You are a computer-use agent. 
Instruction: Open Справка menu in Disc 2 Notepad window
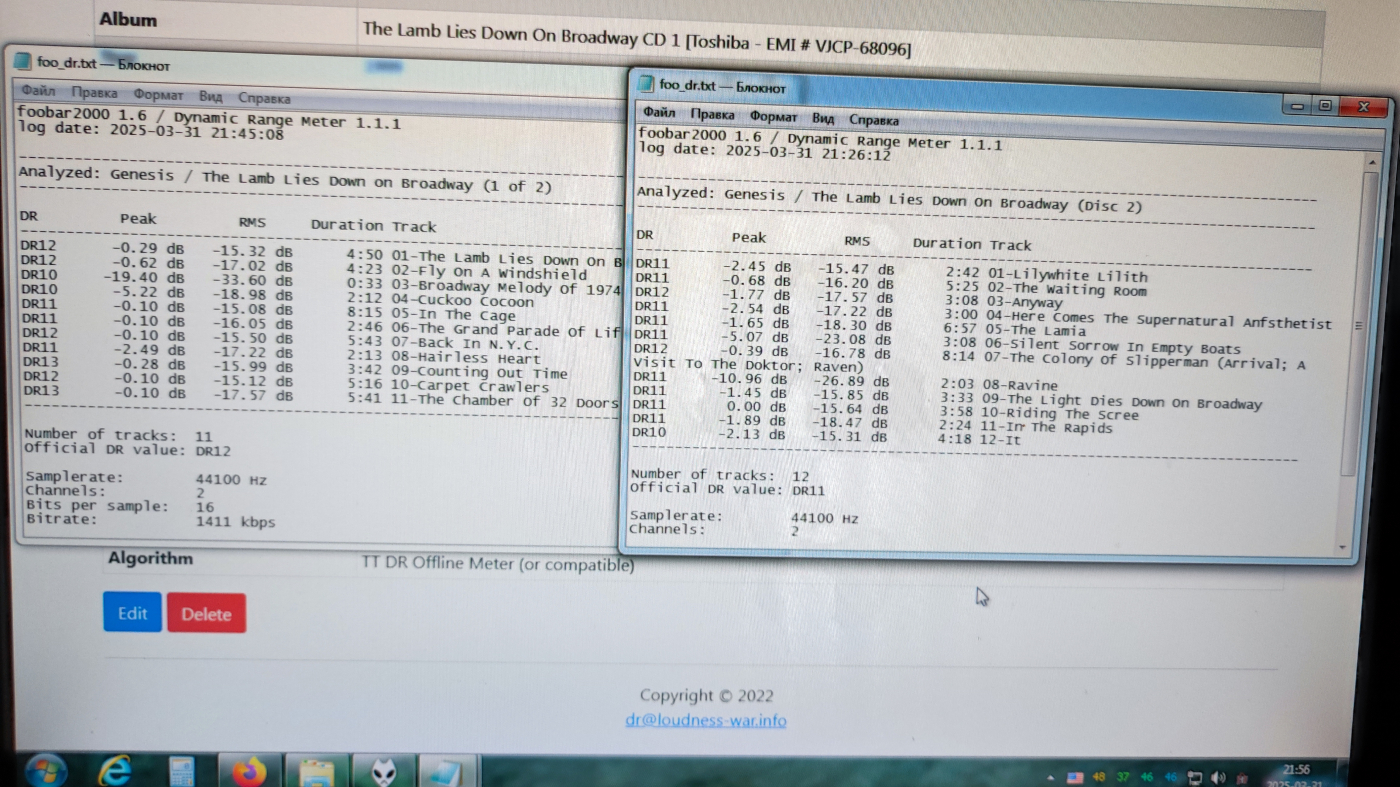[873, 120]
